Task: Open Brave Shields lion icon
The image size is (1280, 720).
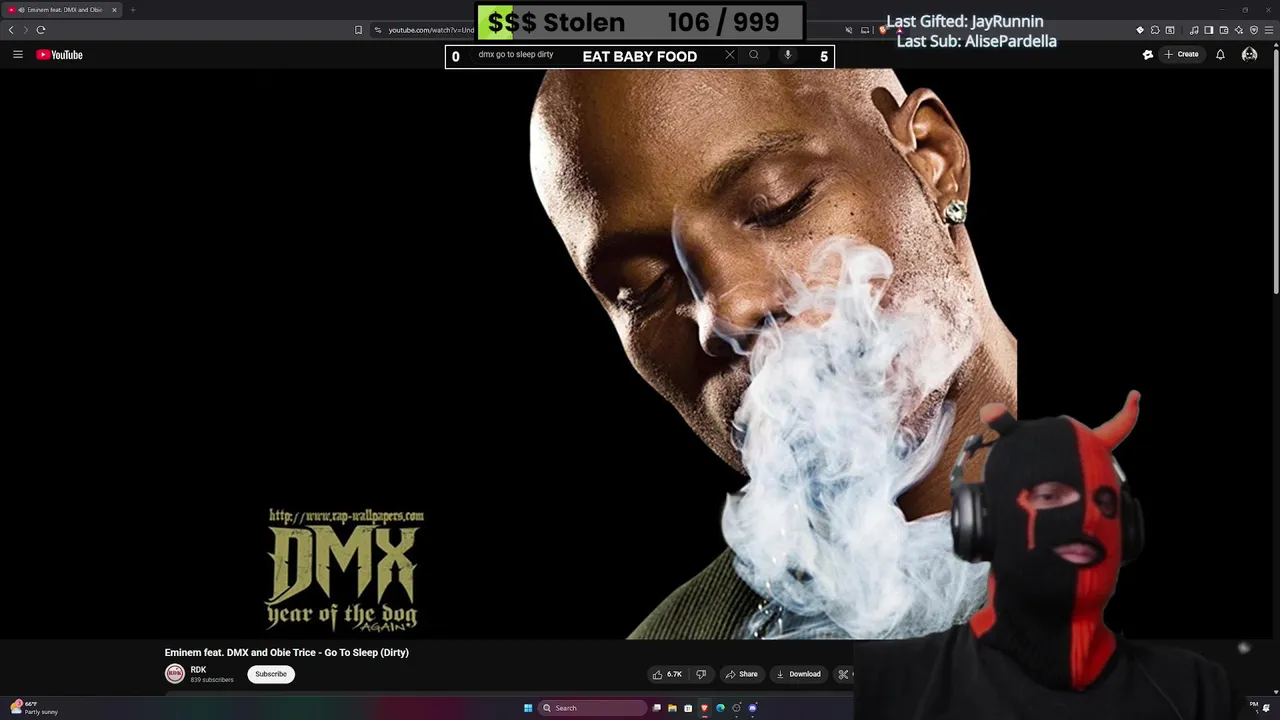Action: coord(883,30)
